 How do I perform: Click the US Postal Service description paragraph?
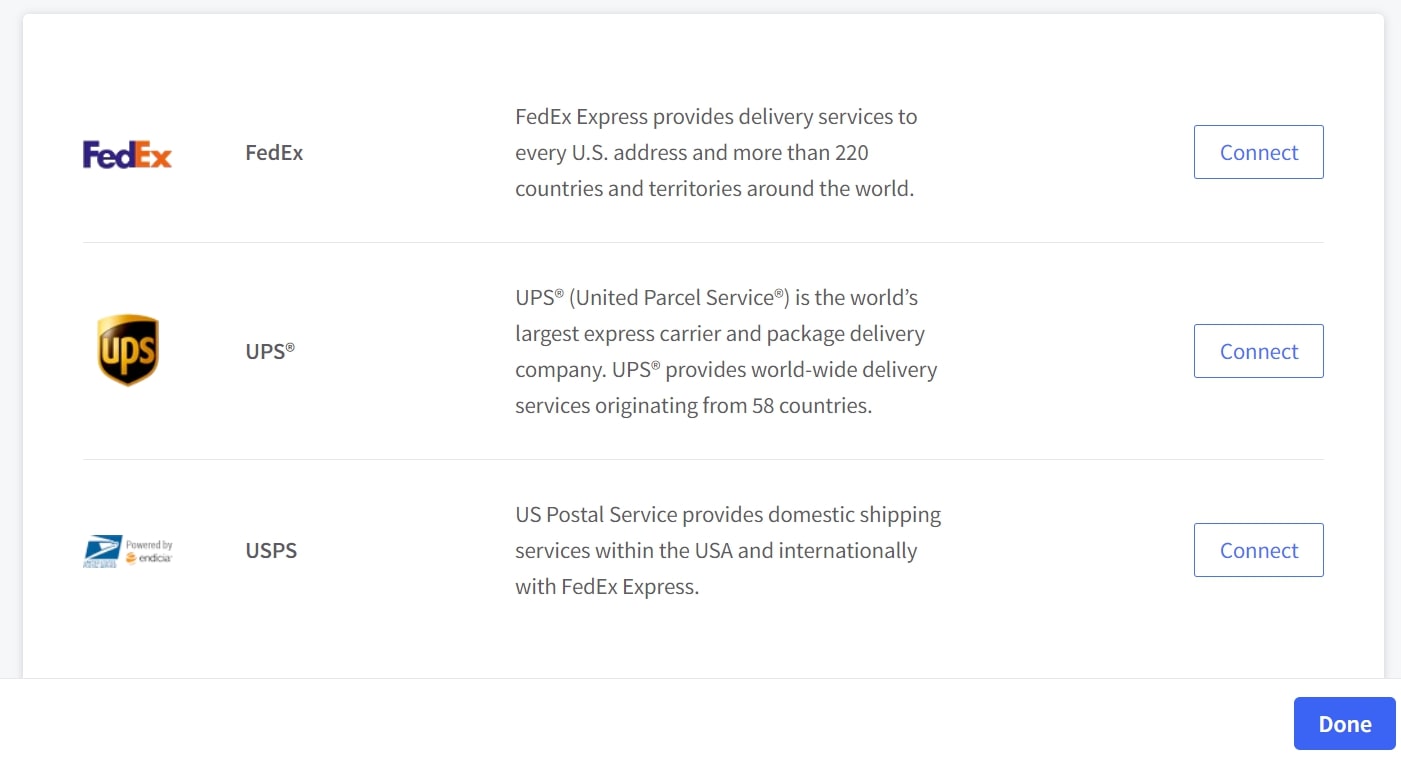click(x=728, y=551)
